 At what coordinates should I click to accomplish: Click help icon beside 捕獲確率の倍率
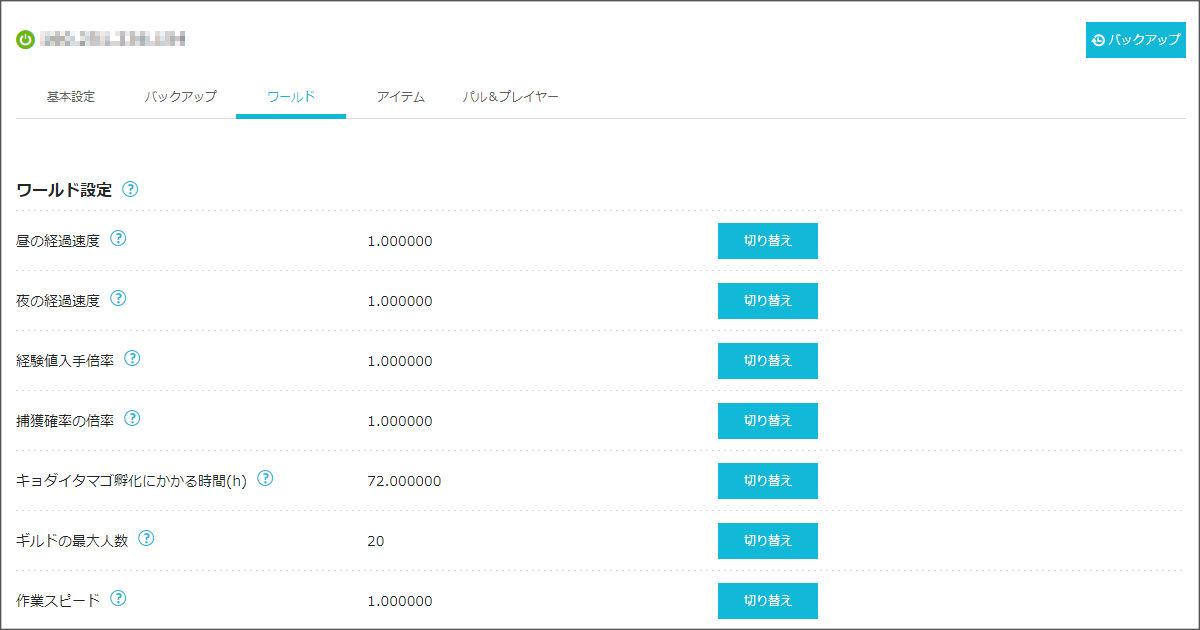pos(132,419)
